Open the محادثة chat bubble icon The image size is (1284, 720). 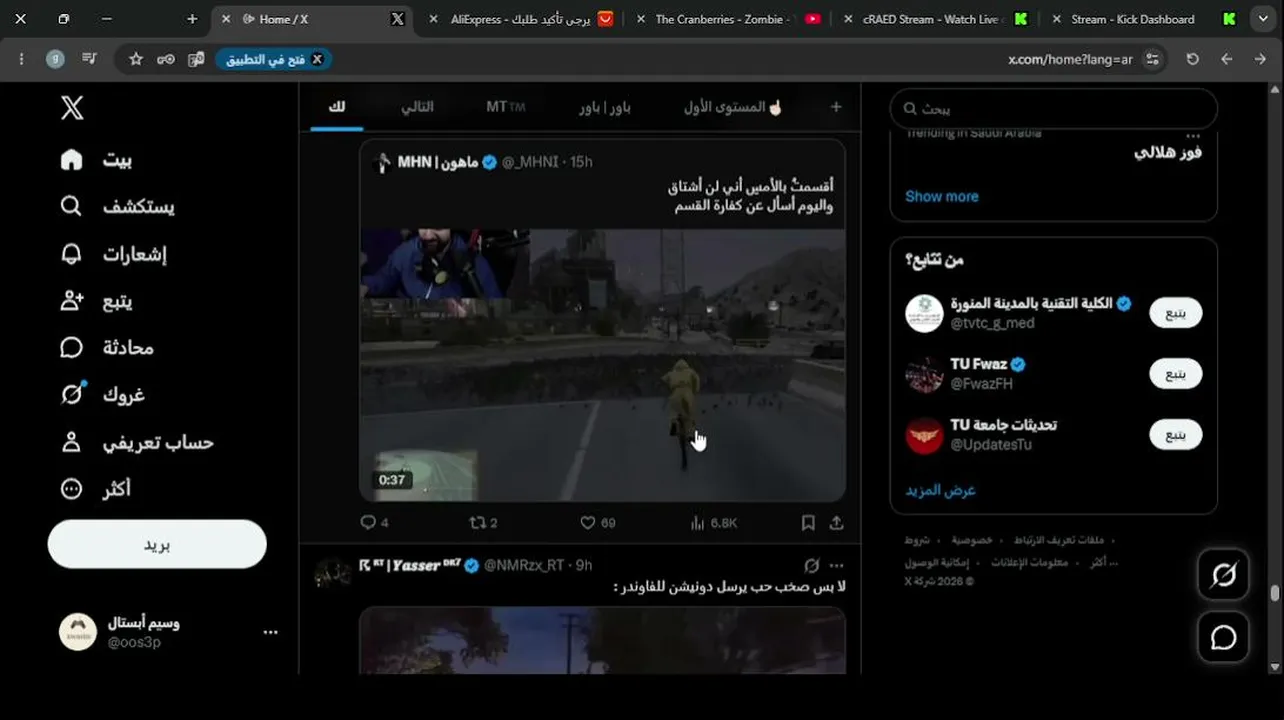click(x=71, y=347)
